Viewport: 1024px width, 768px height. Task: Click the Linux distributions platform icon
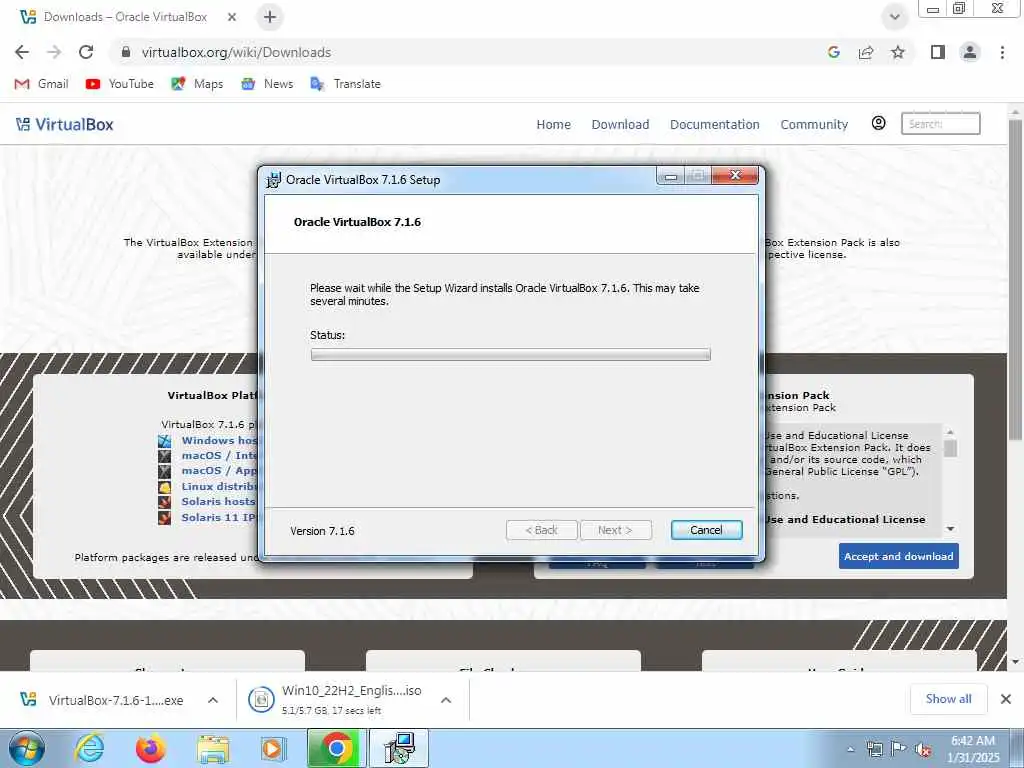point(165,487)
